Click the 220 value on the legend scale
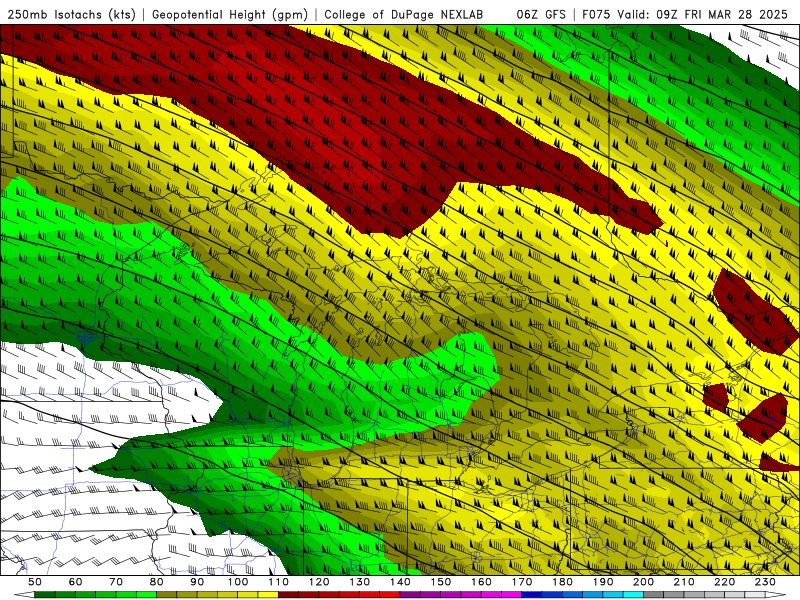Viewport: 800px width, 600px height. (x=724, y=582)
